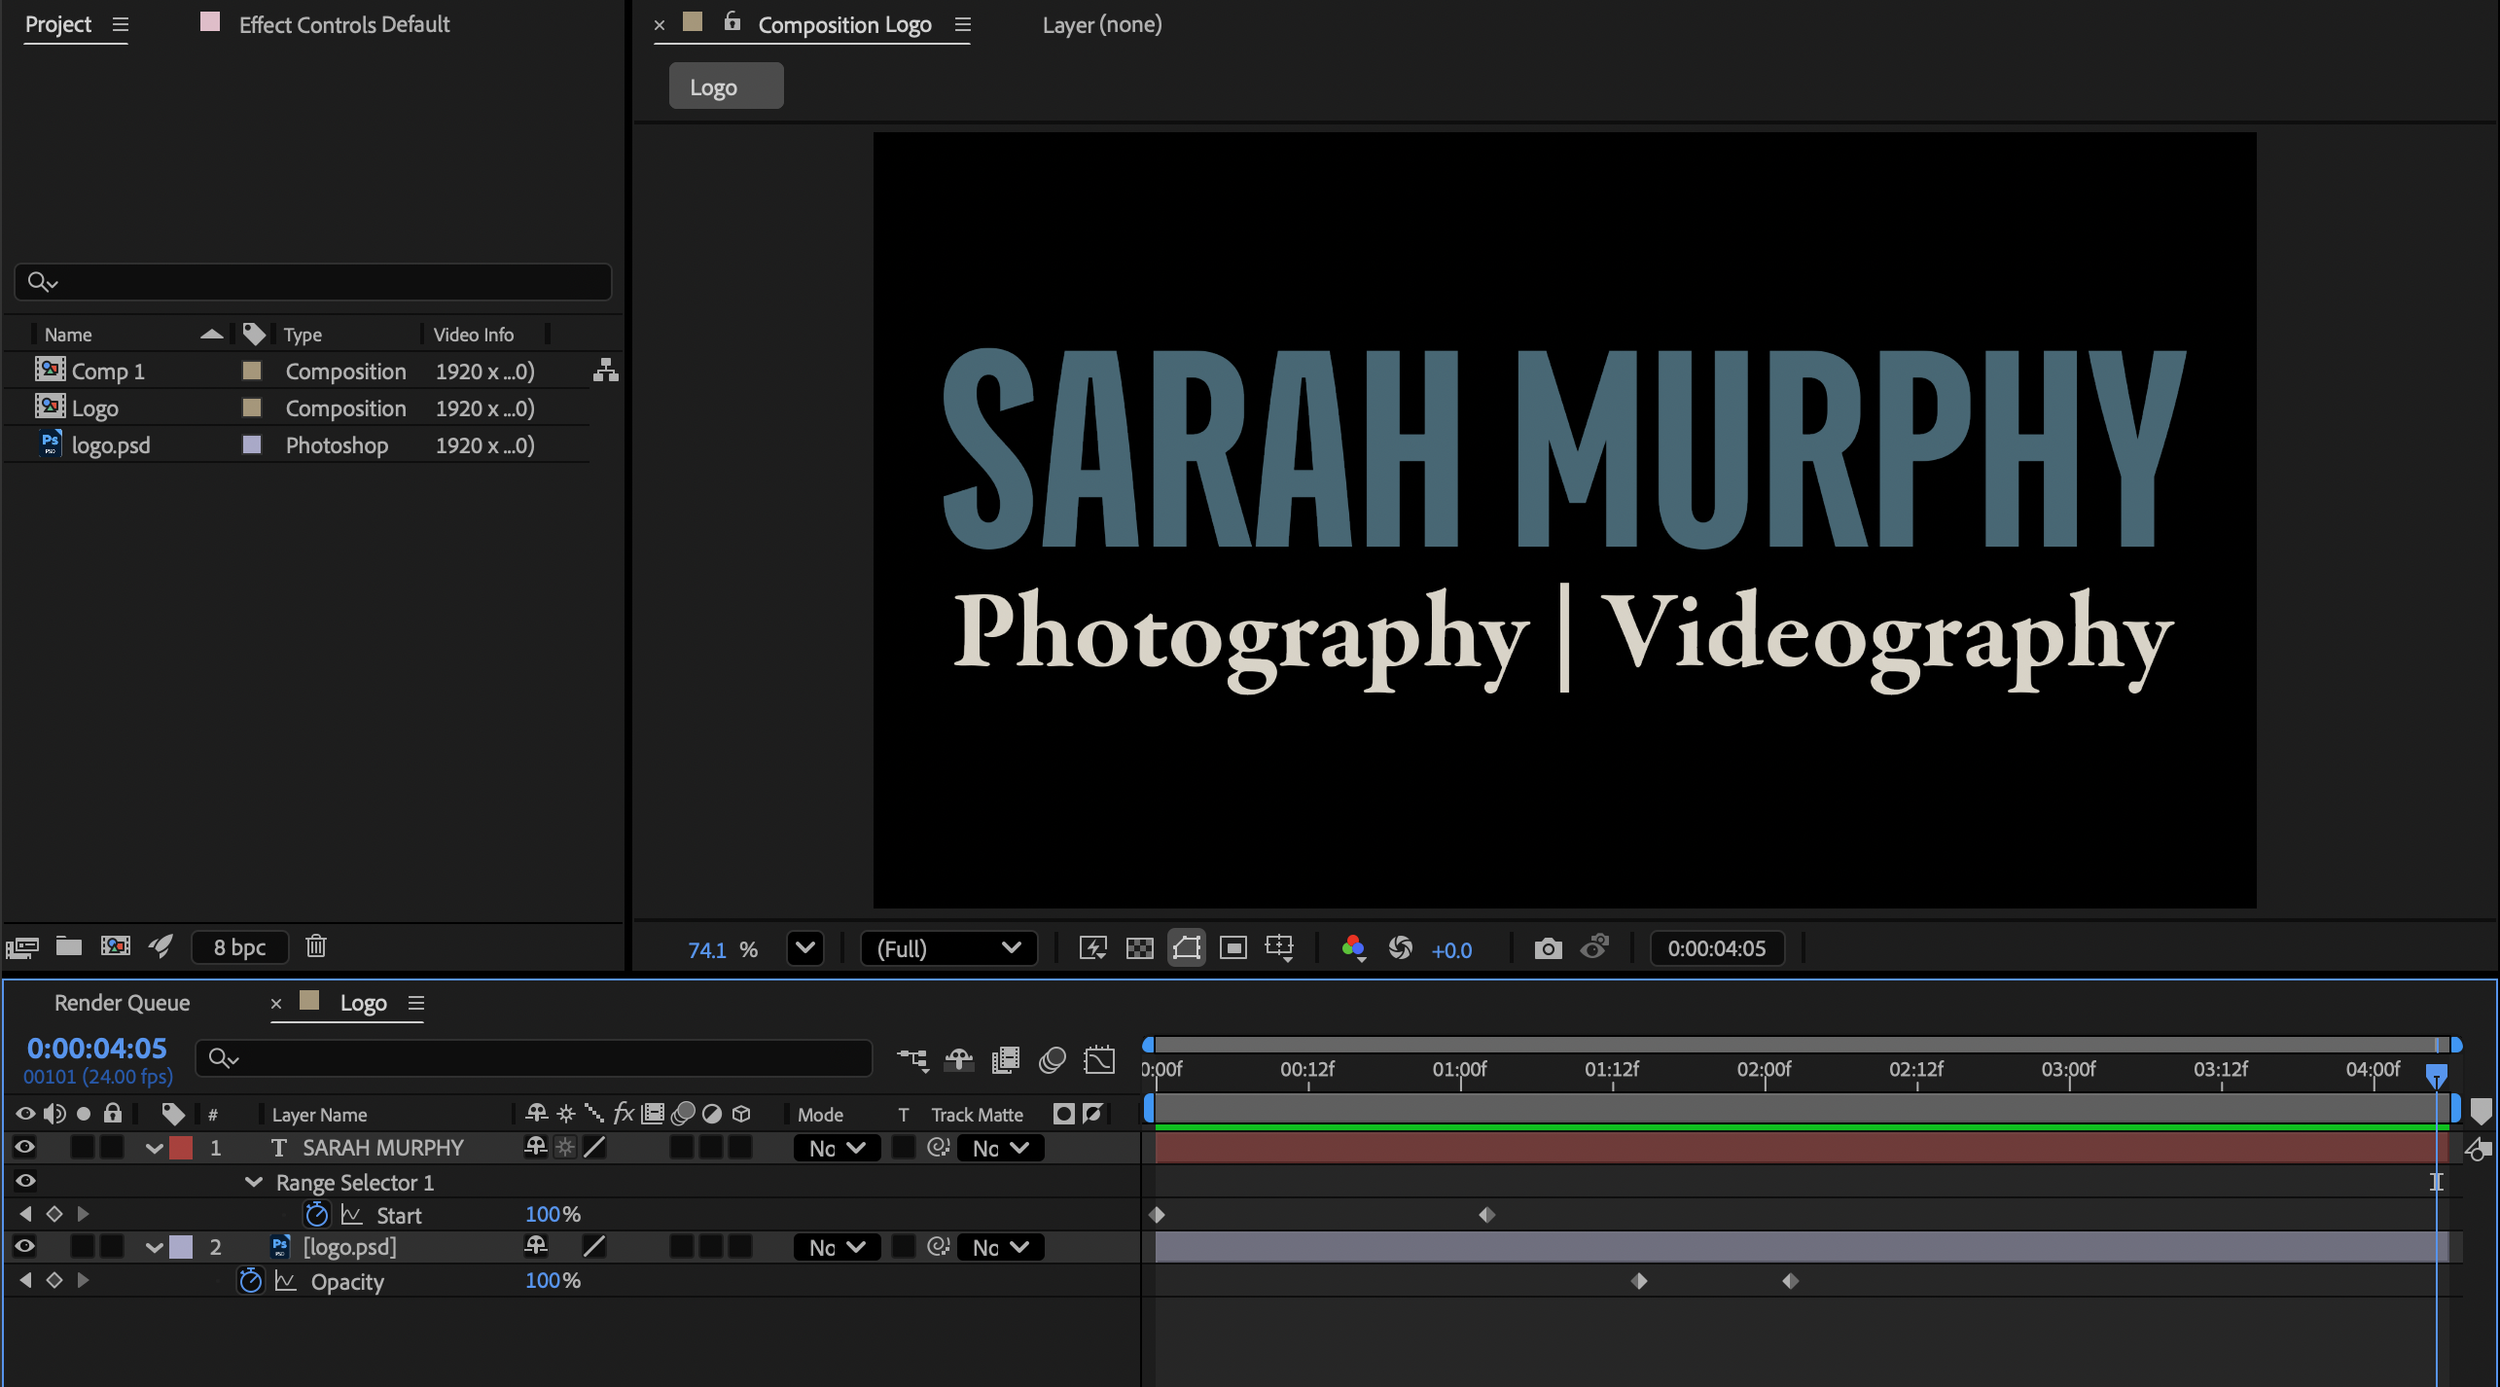
Task: Select the second Opacity keyframe on the timeline
Action: (1790, 1280)
